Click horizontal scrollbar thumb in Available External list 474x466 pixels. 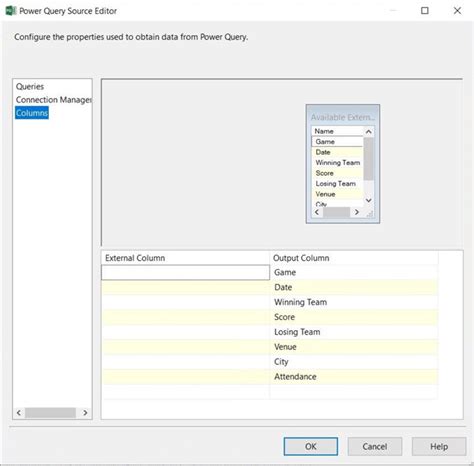pyautogui.click(x=337, y=212)
